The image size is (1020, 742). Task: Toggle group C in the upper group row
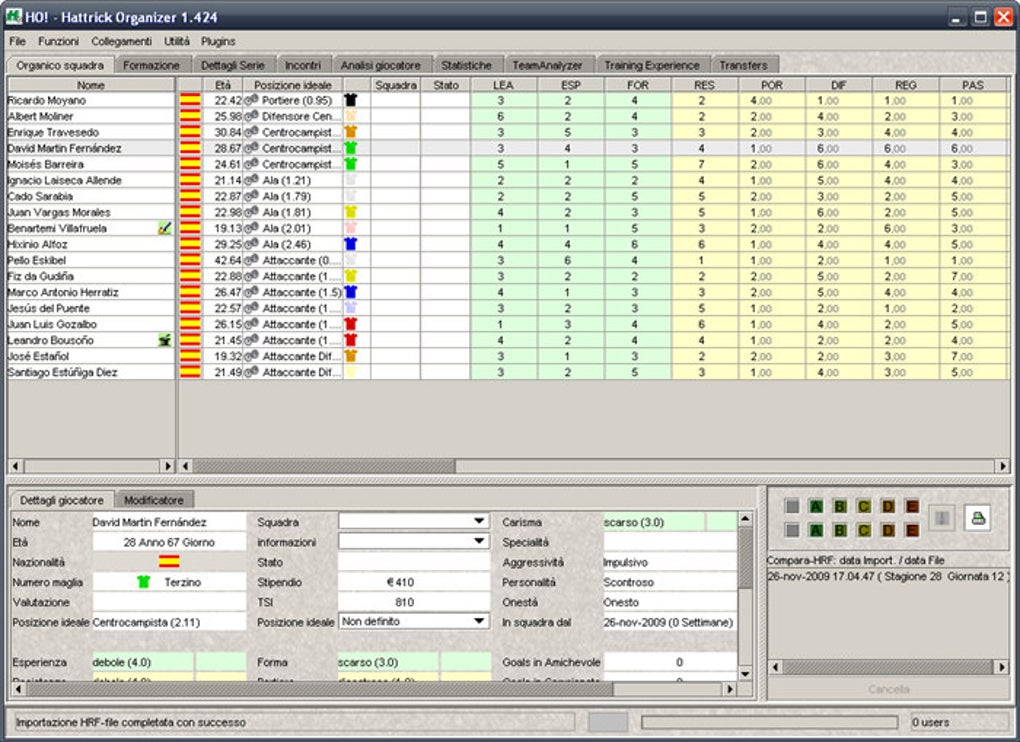(864, 507)
